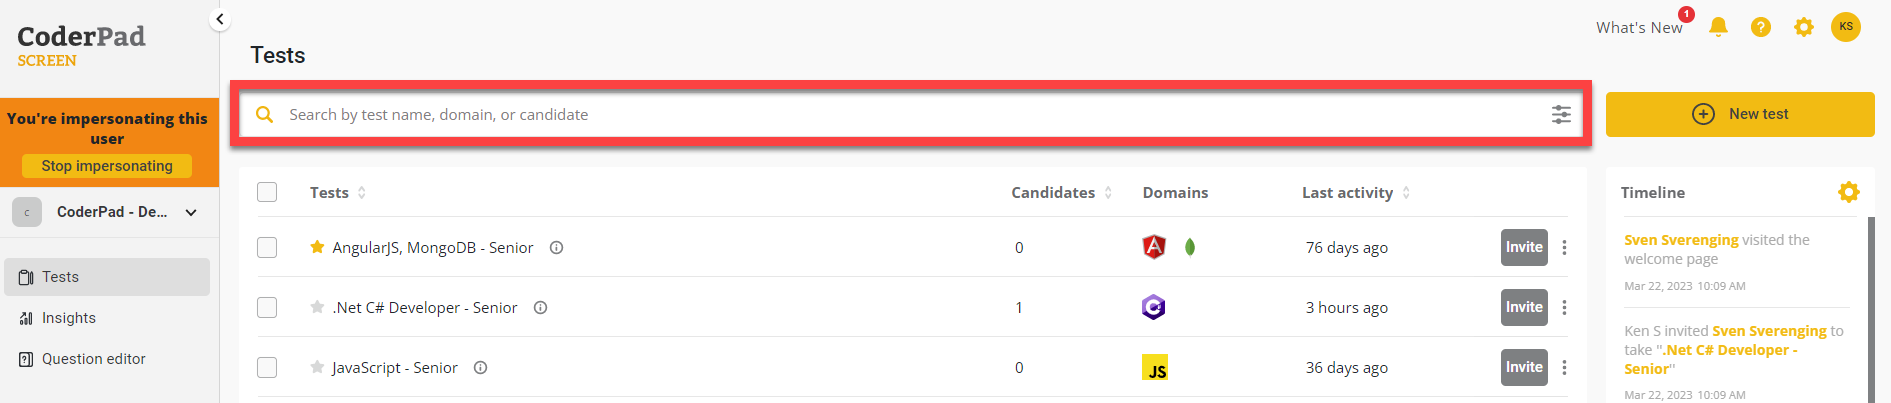Click the notifications bell icon
This screenshot has width=1891, height=403.
coord(1718,27)
